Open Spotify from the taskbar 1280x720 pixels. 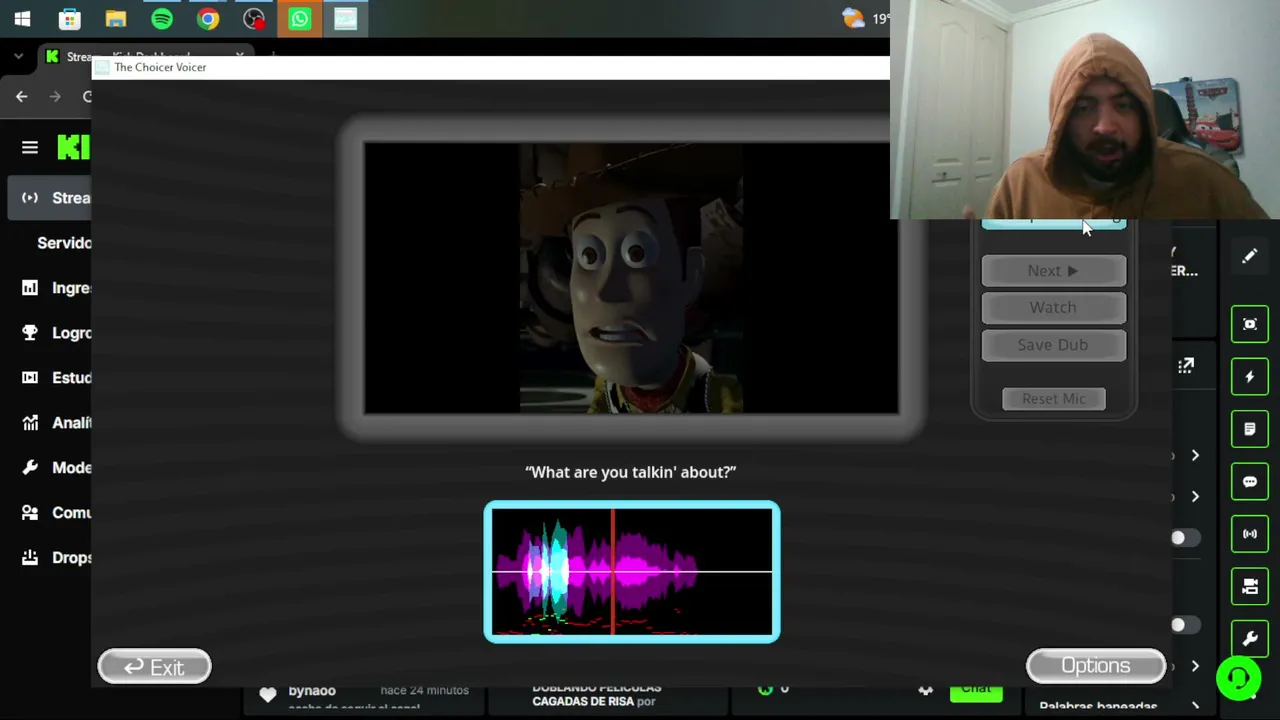[161, 19]
